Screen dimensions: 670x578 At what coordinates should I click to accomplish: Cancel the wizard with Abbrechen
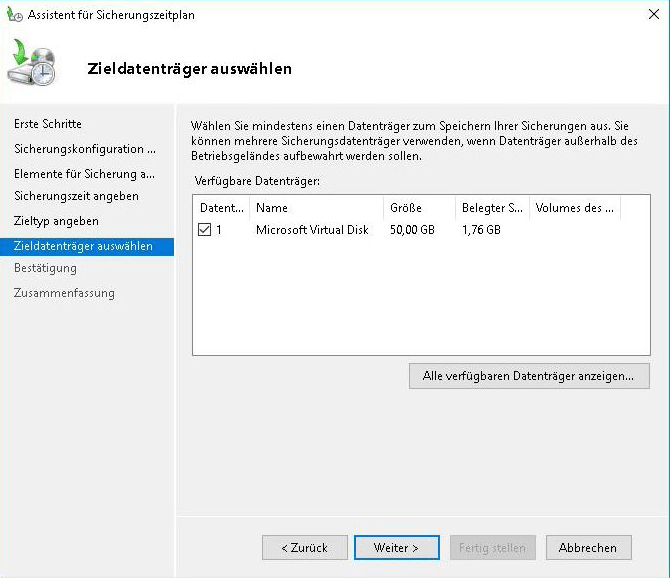[x=588, y=547]
